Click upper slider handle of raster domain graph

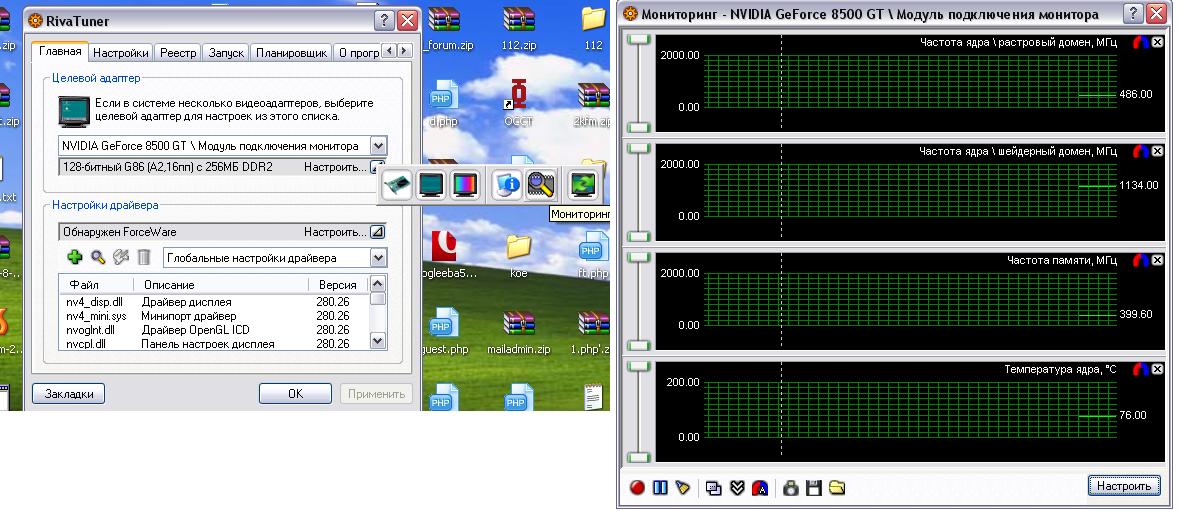(638, 40)
